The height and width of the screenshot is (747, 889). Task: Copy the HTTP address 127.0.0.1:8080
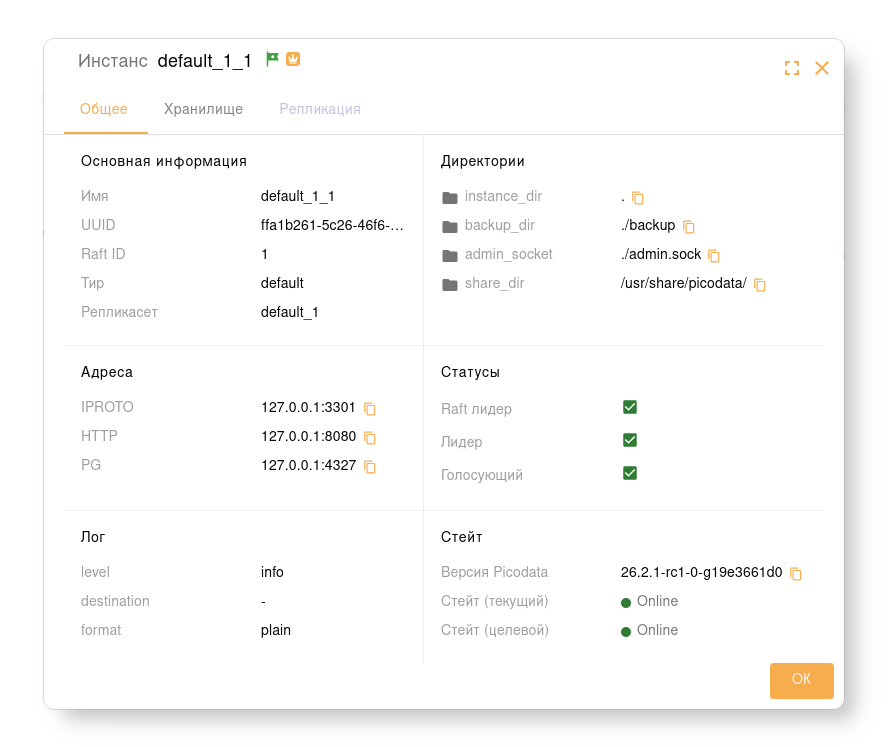[370, 438]
